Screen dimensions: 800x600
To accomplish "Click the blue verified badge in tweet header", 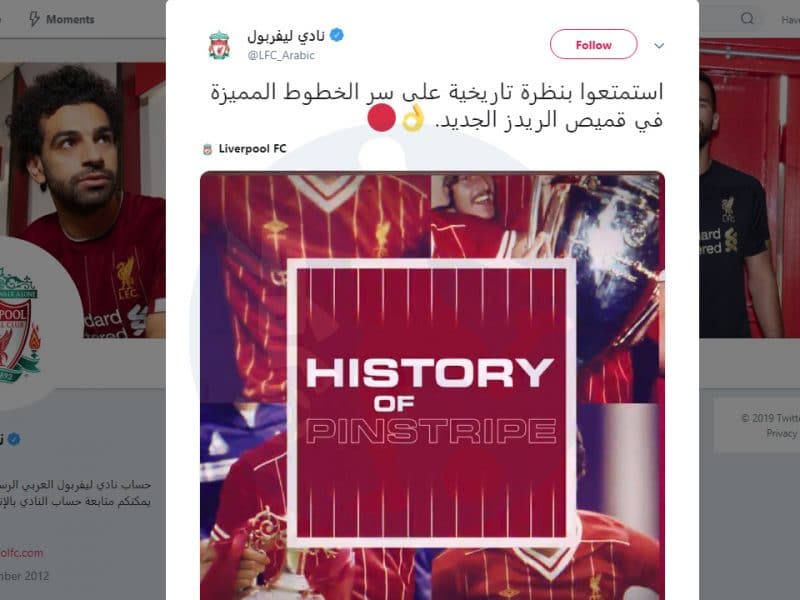I will coord(337,35).
